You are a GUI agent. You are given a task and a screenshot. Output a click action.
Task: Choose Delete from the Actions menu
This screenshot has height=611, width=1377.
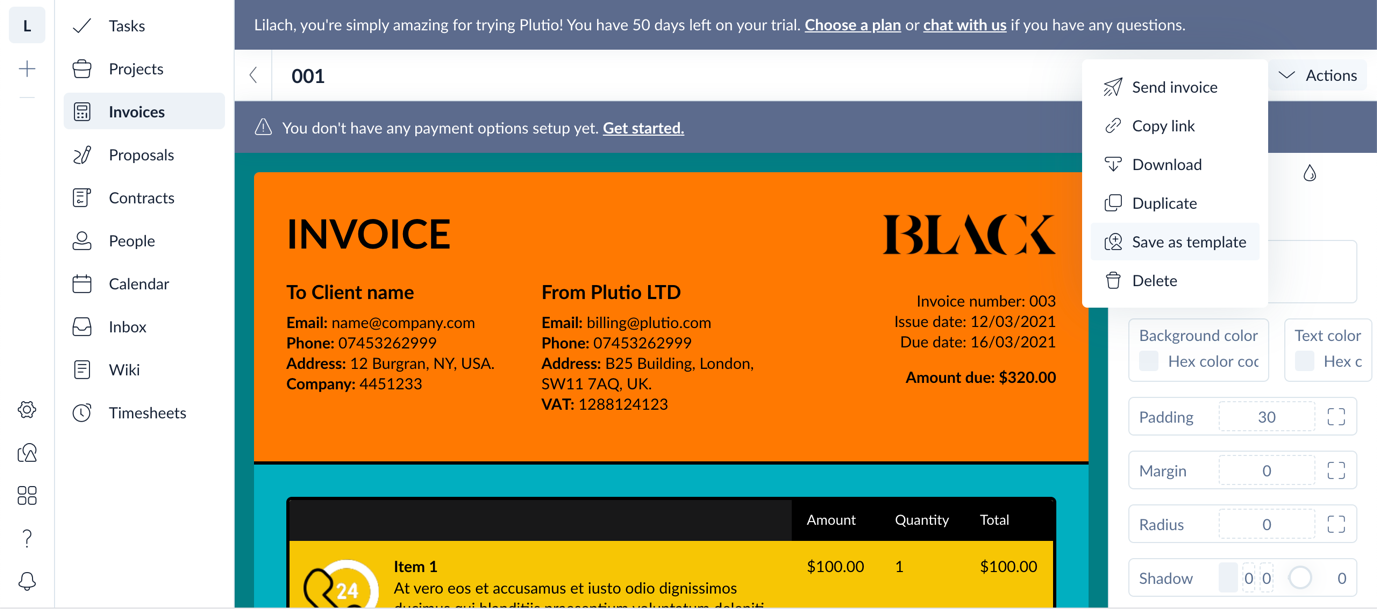tap(1175, 281)
